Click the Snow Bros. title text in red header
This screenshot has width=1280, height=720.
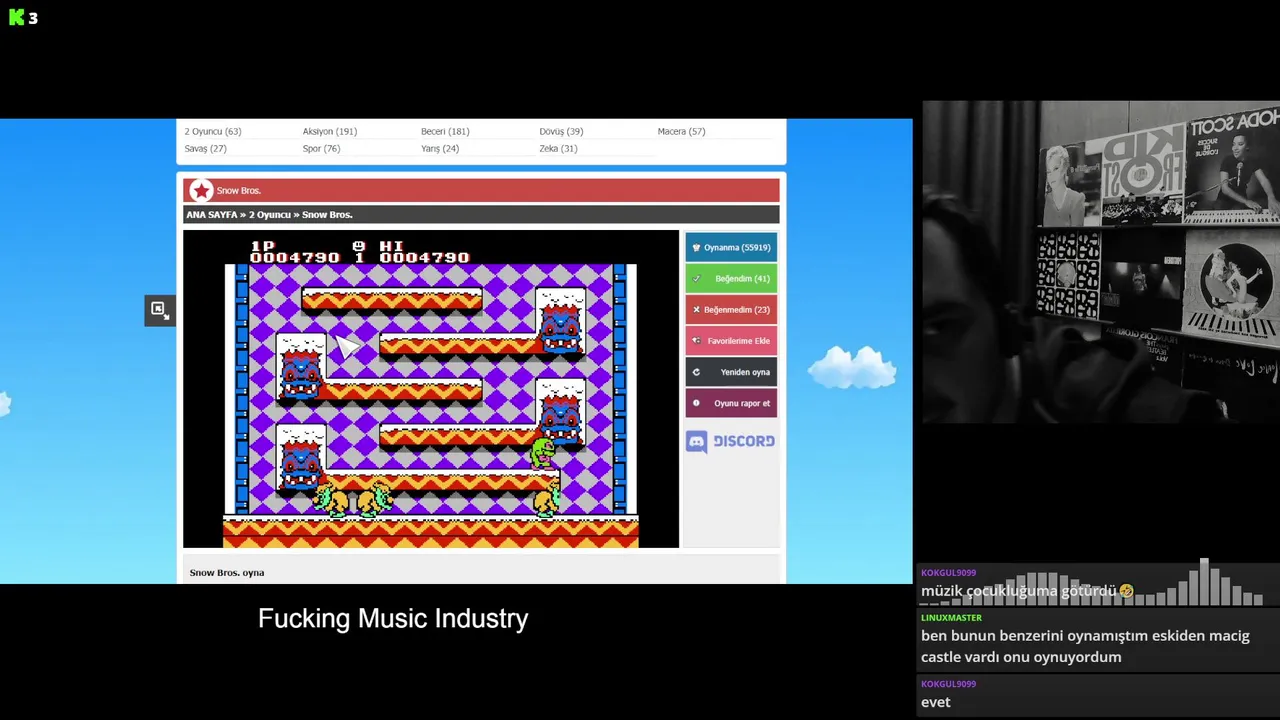point(239,191)
